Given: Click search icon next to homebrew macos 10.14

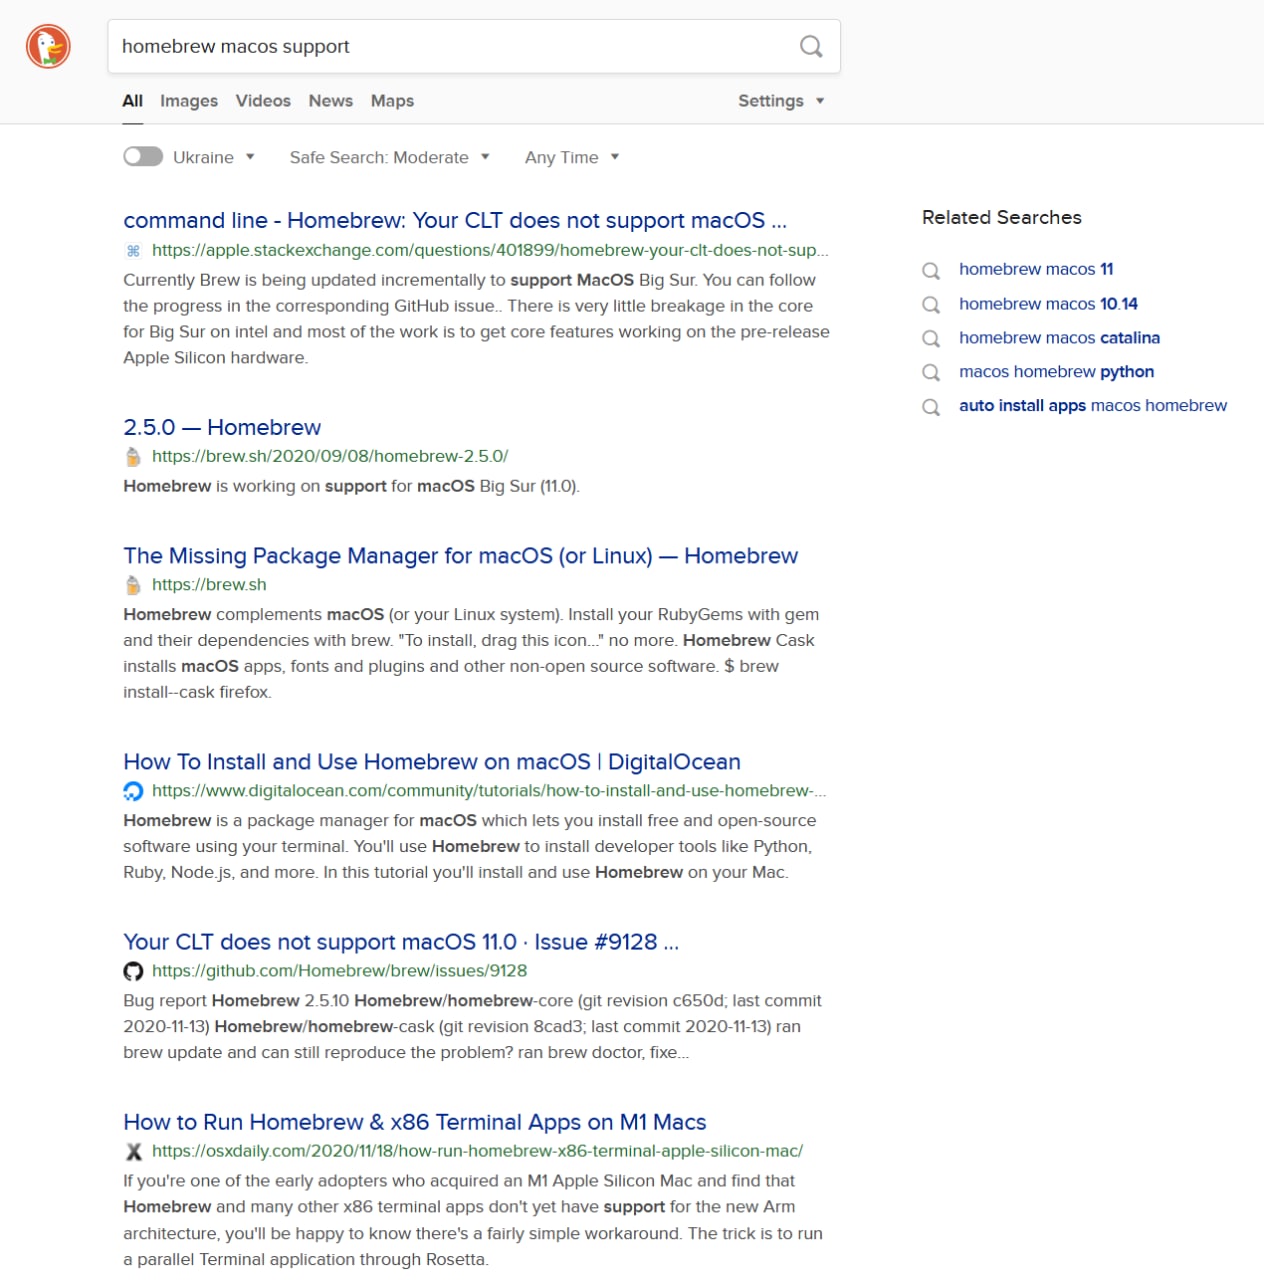Looking at the screenshot, I should pyautogui.click(x=931, y=304).
